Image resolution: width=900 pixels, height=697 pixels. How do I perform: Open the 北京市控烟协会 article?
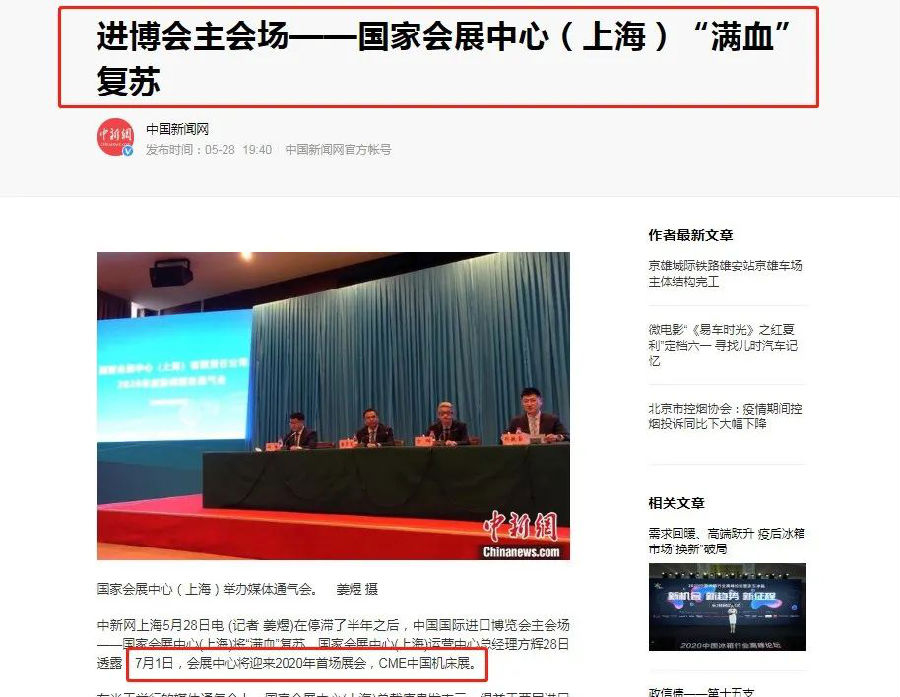pyautogui.click(x=723, y=418)
